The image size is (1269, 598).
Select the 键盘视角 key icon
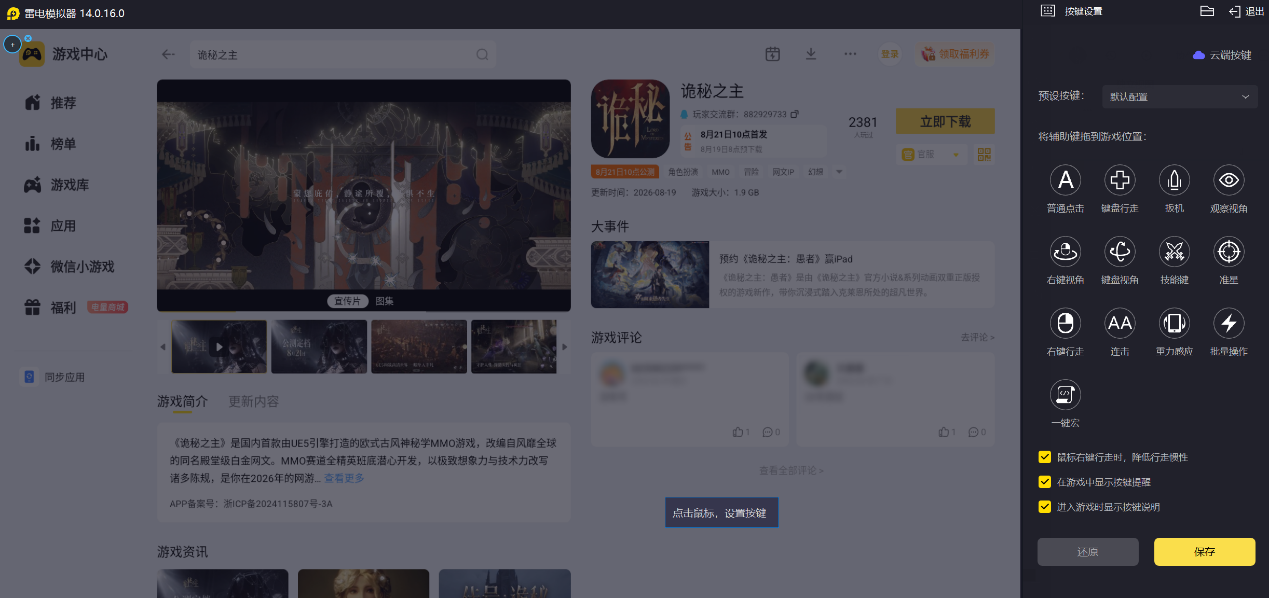click(x=1119, y=252)
